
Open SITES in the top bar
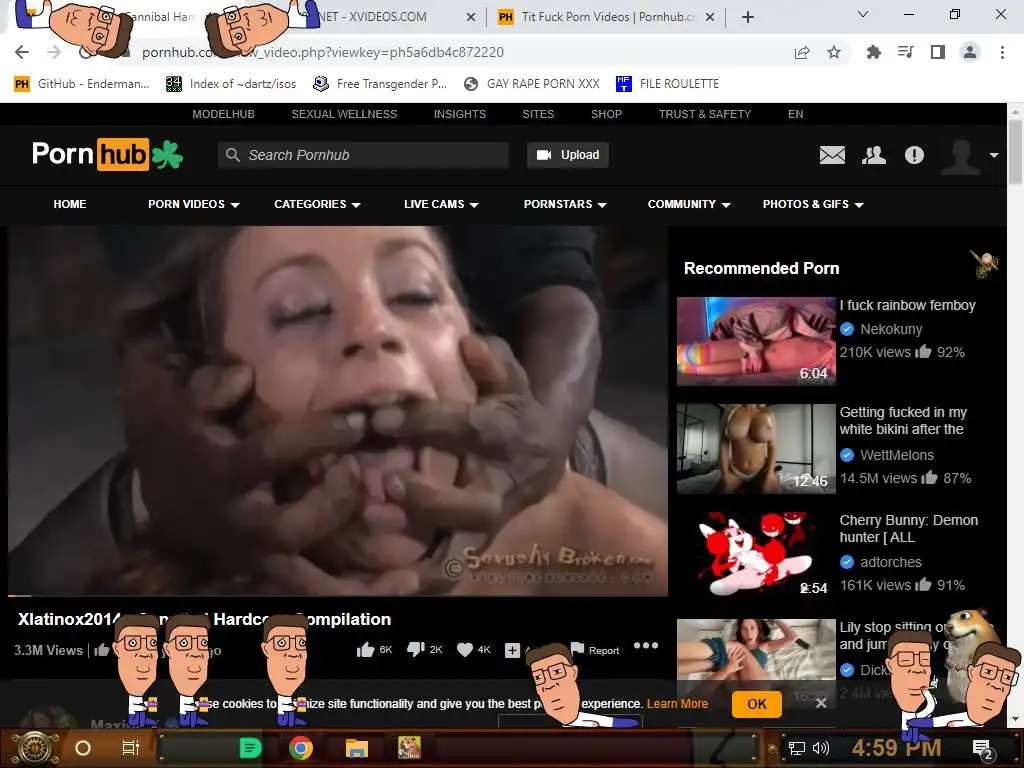[x=538, y=114]
